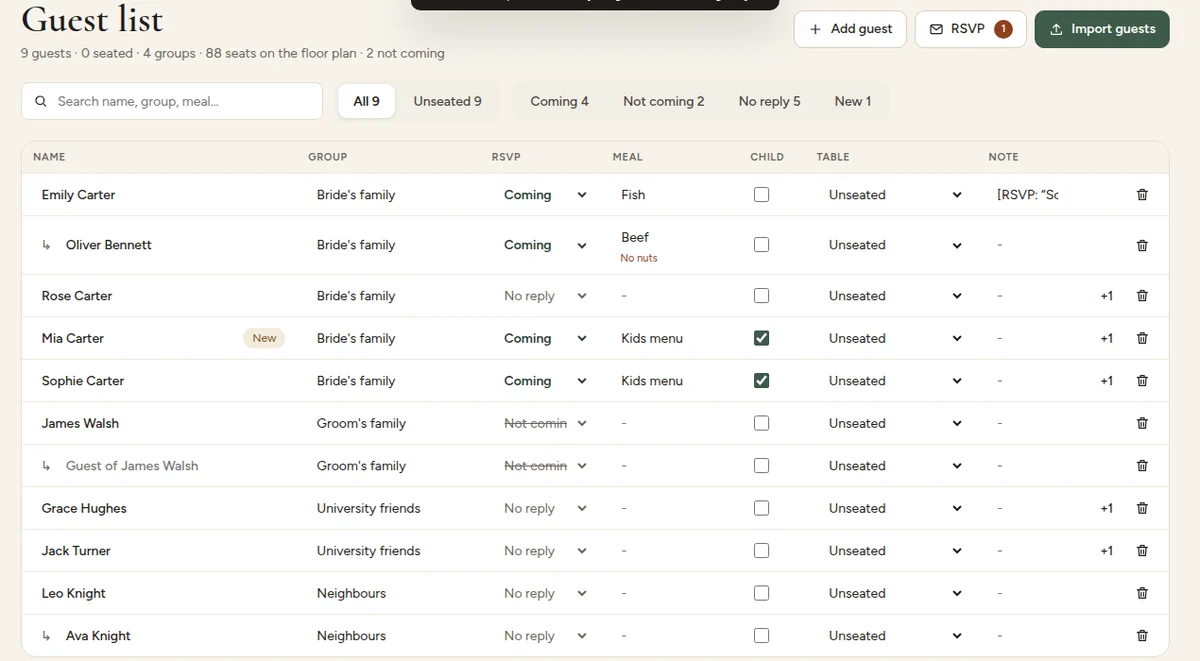Tick the child checkbox for Oliver Bennett
This screenshot has height=661, width=1200.
pyautogui.click(x=761, y=245)
